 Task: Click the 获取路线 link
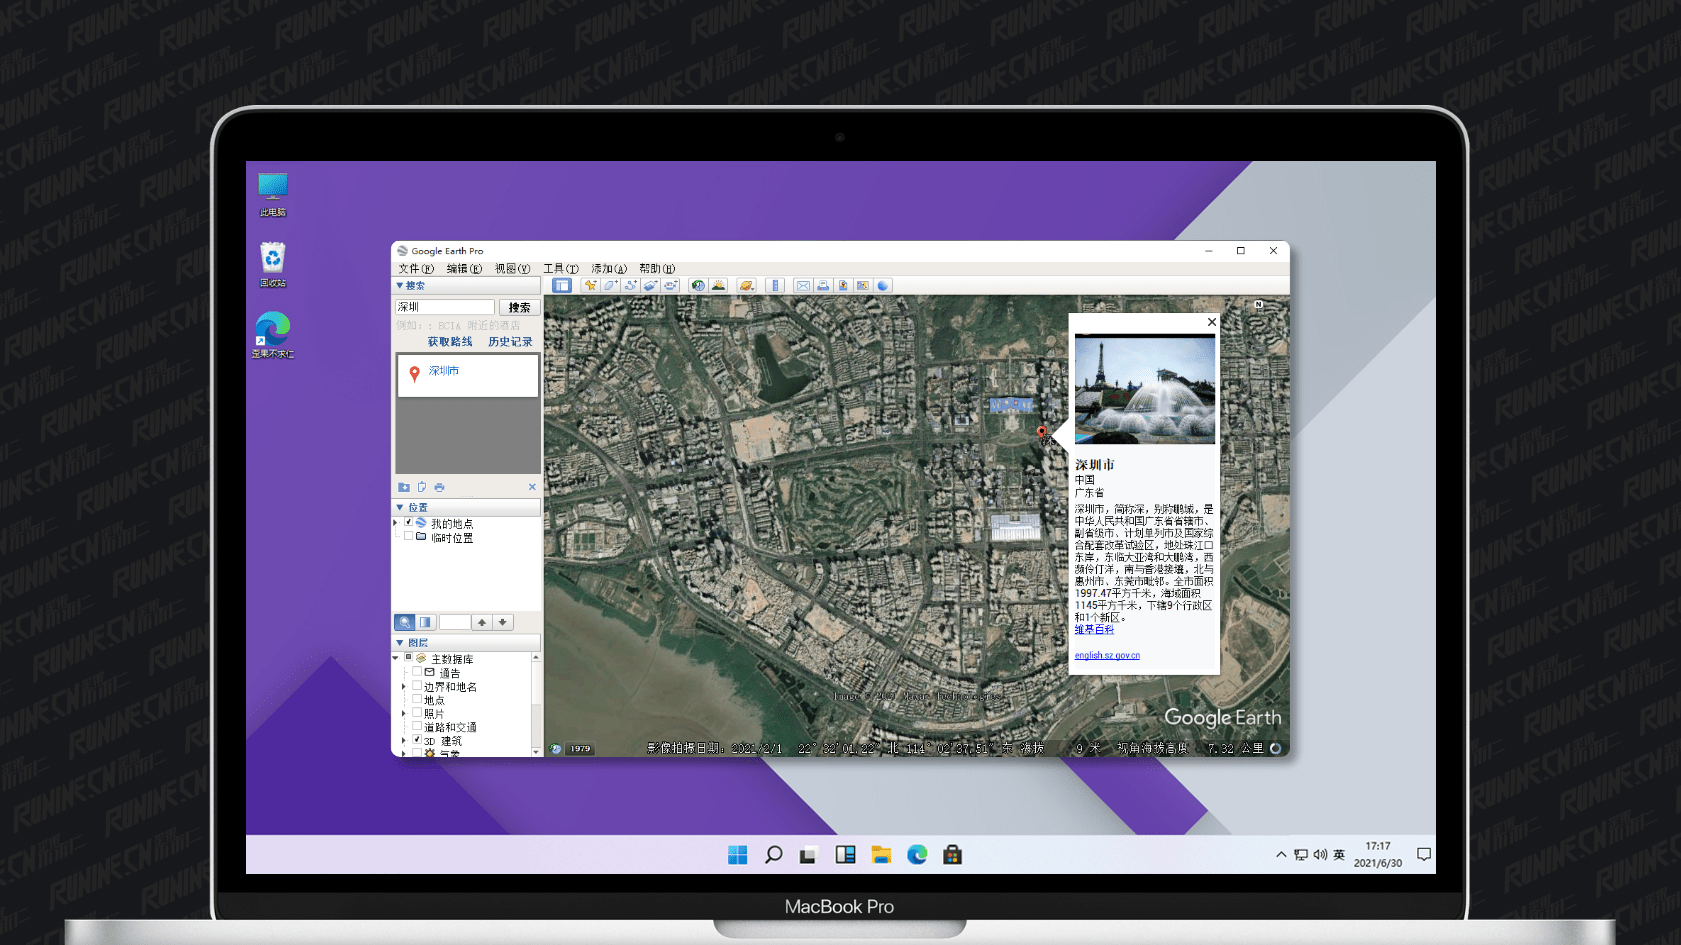(x=450, y=342)
